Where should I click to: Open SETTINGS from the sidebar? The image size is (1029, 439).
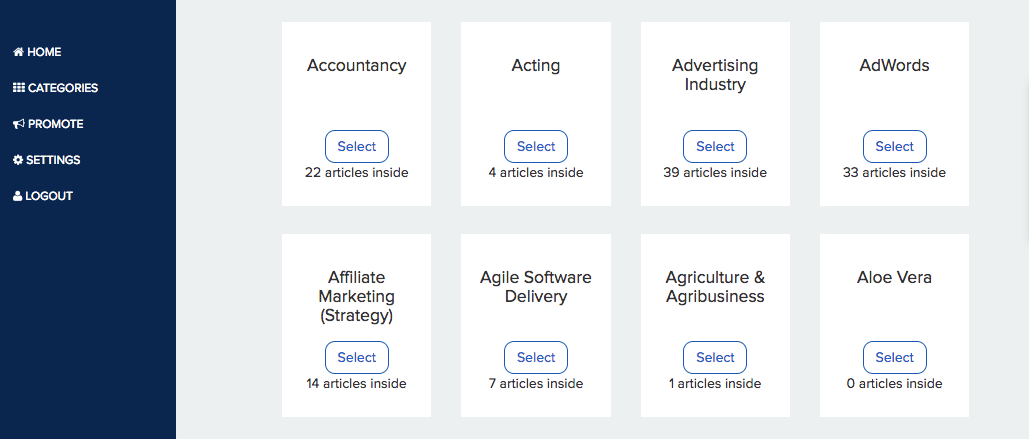pos(53,160)
